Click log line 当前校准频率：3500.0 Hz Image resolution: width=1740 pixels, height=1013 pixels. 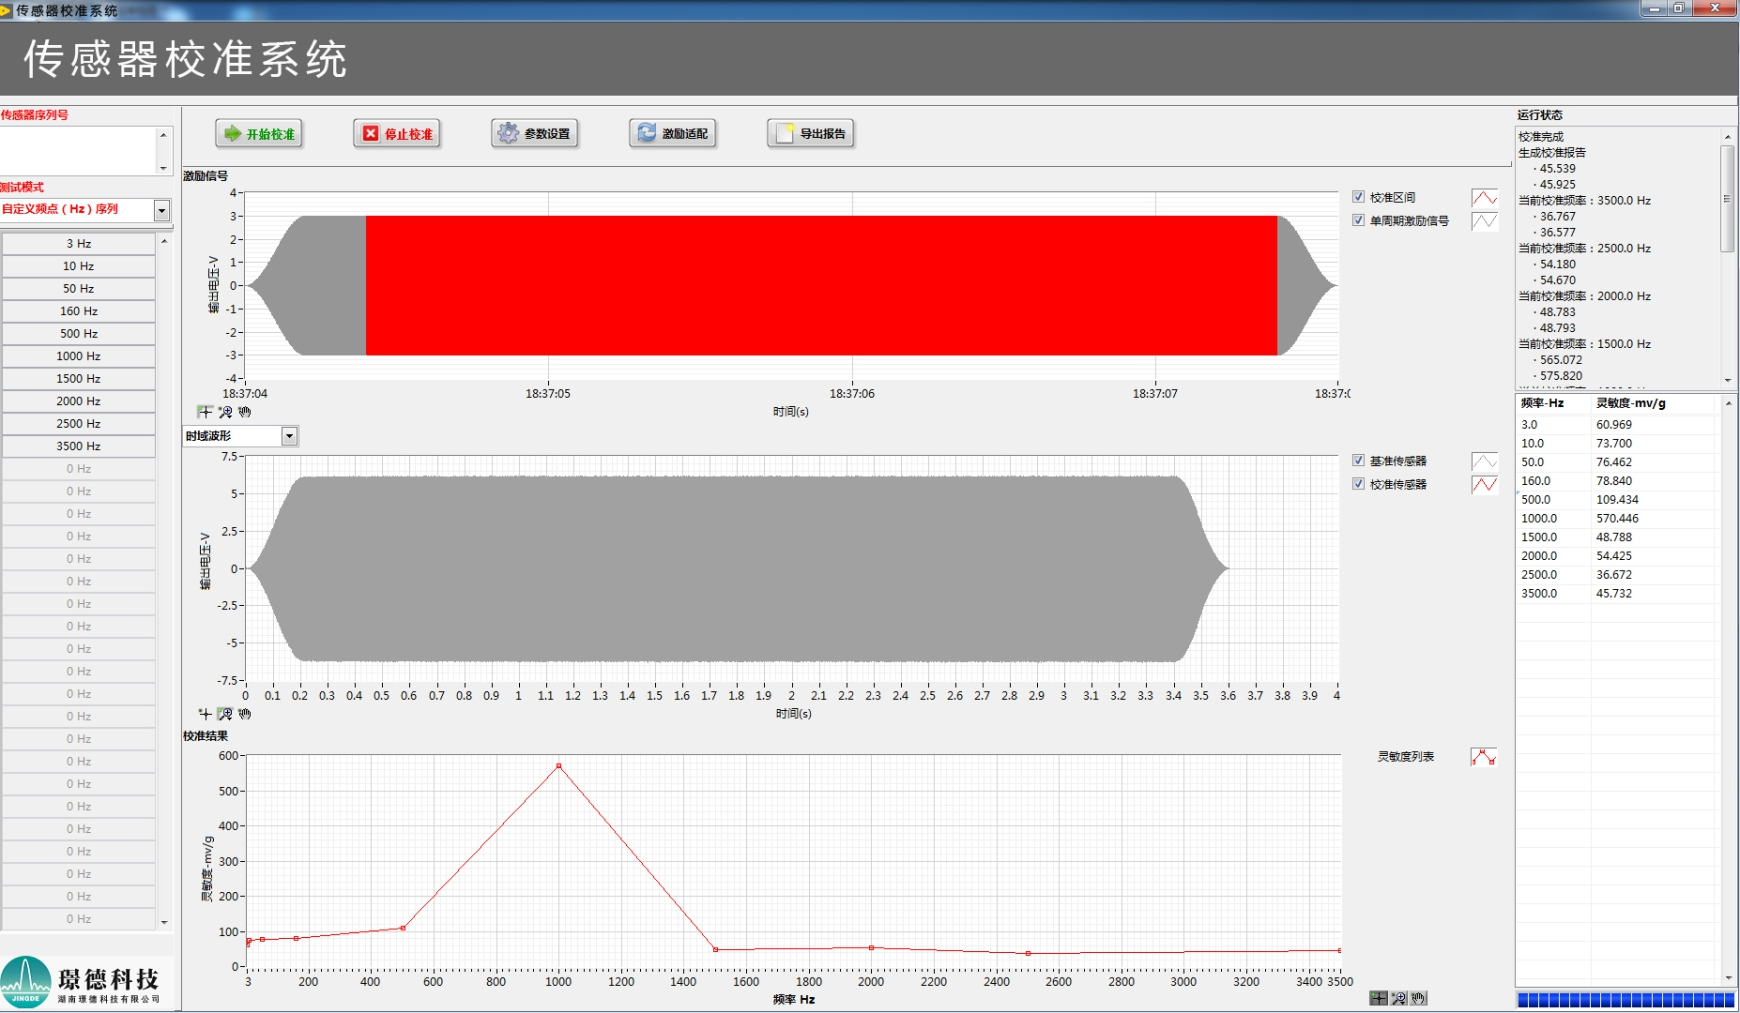click(1584, 200)
